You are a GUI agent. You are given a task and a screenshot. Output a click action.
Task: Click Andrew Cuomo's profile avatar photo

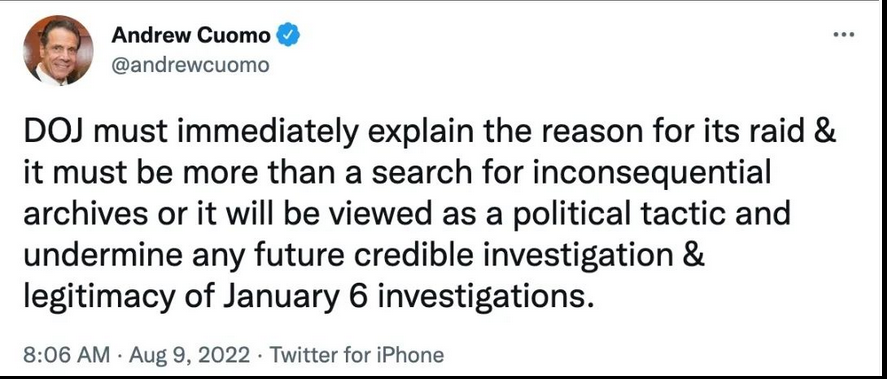(x=58, y=50)
